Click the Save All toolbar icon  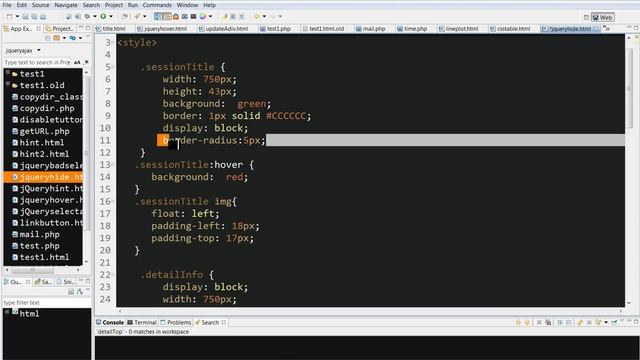[34, 16]
